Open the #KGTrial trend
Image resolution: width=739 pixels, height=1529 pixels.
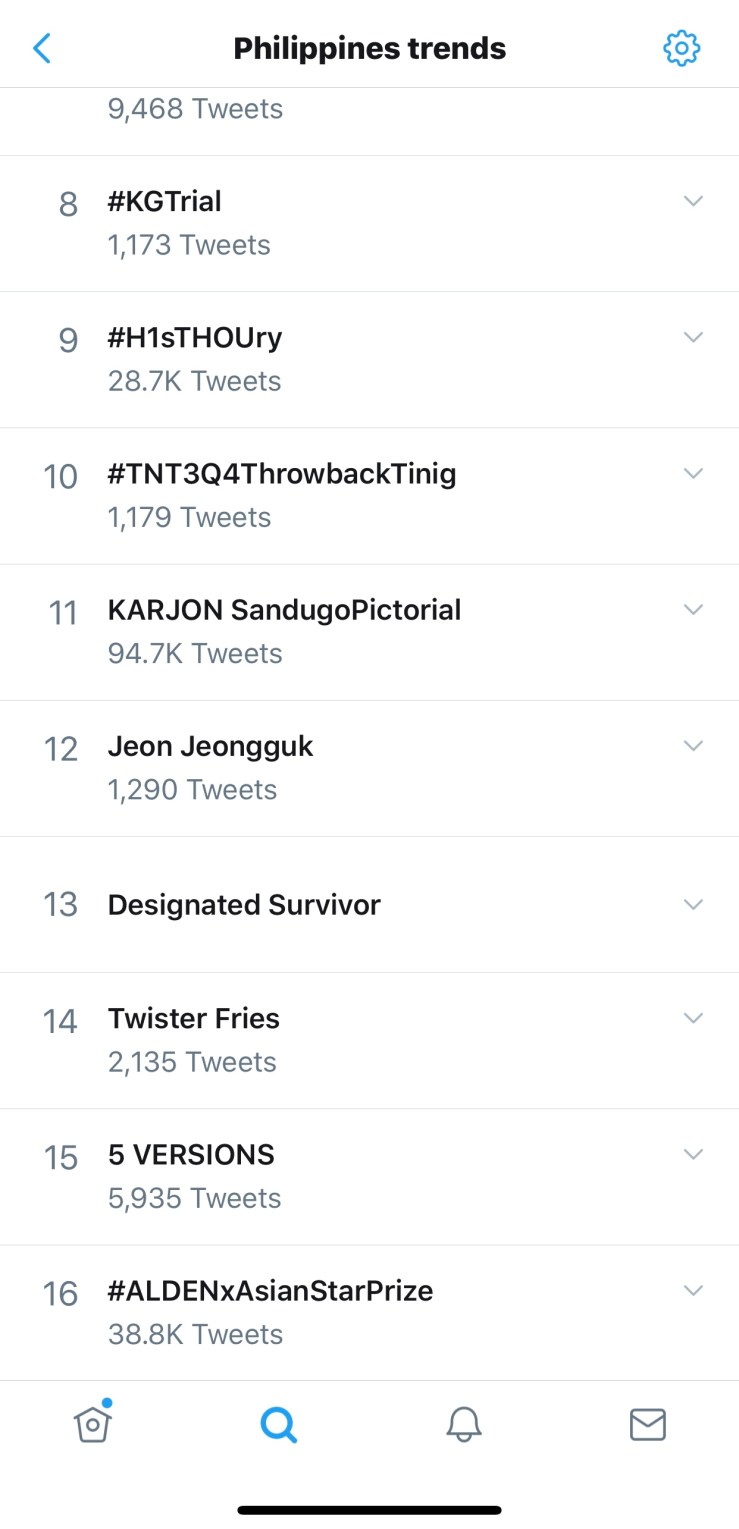tap(165, 202)
